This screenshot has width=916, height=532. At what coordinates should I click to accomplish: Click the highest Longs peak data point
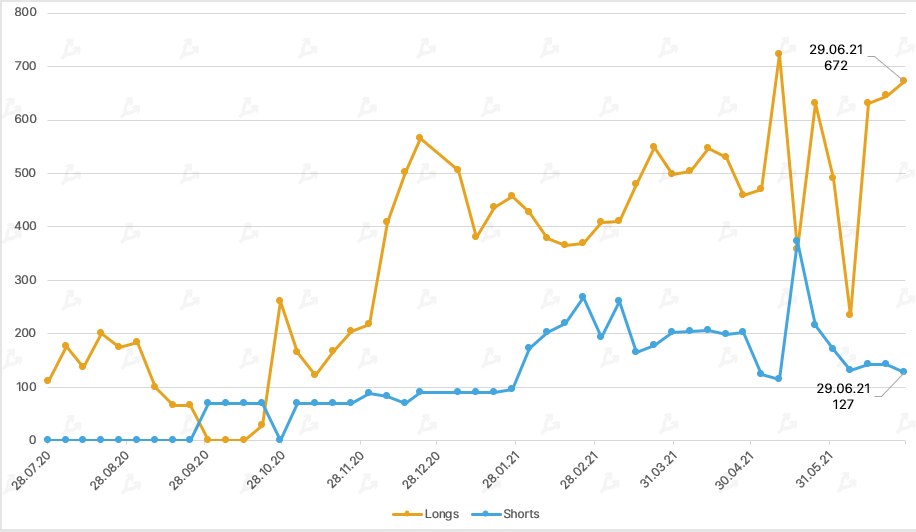pyautogui.click(x=778, y=53)
